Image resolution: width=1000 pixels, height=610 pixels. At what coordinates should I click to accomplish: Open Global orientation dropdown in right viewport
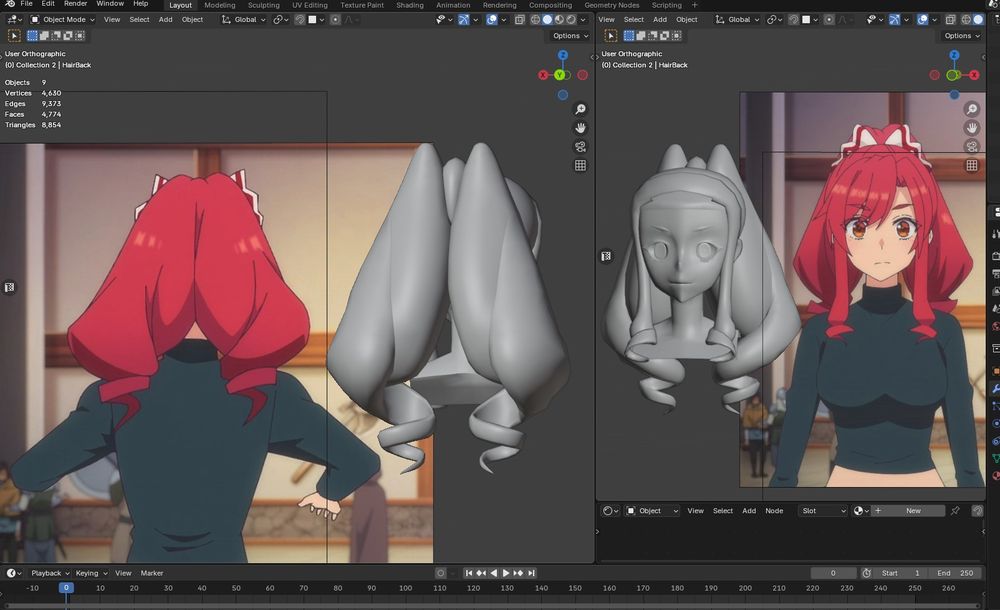[737, 20]
